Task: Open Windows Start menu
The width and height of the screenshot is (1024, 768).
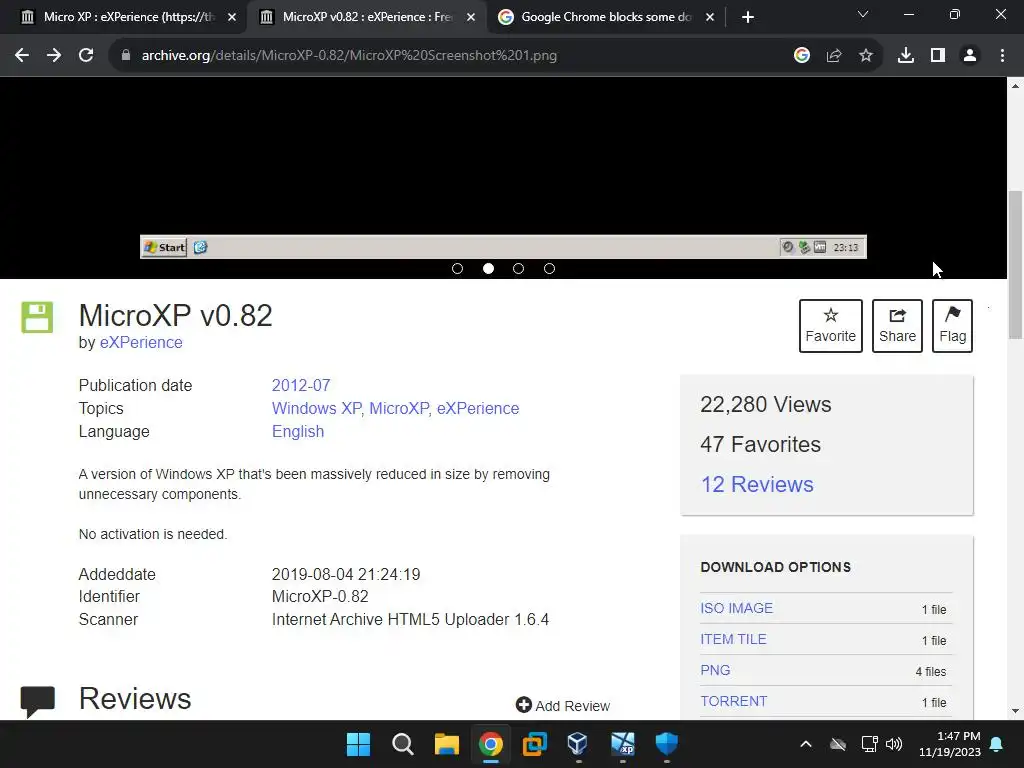Action: (359, 744)
